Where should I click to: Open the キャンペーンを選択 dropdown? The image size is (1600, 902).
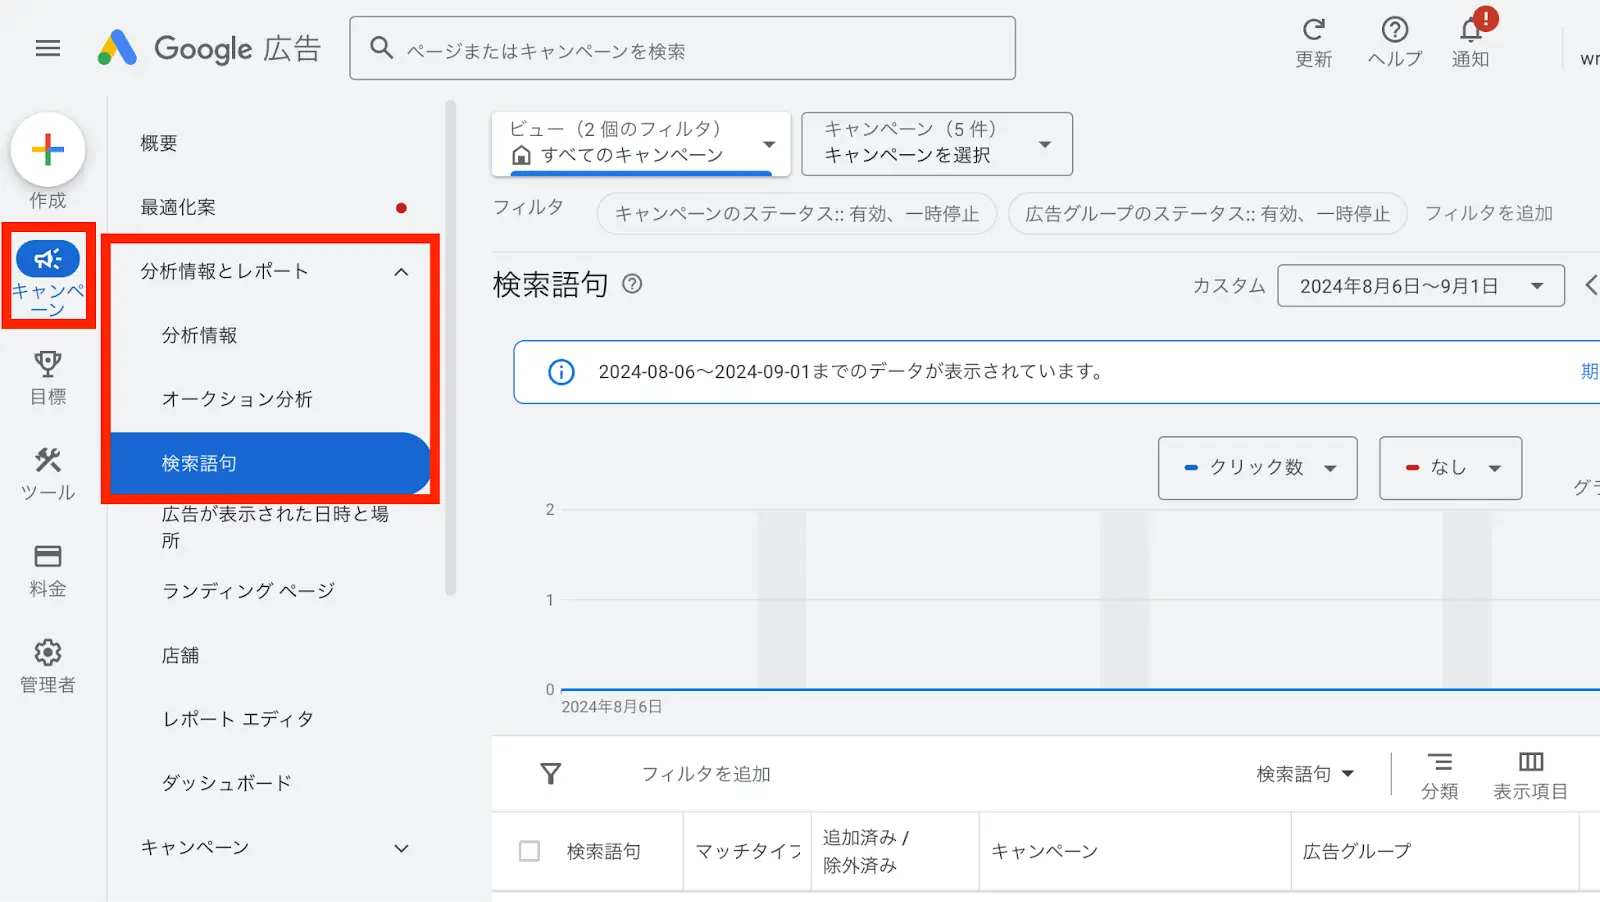click(937, 143)
